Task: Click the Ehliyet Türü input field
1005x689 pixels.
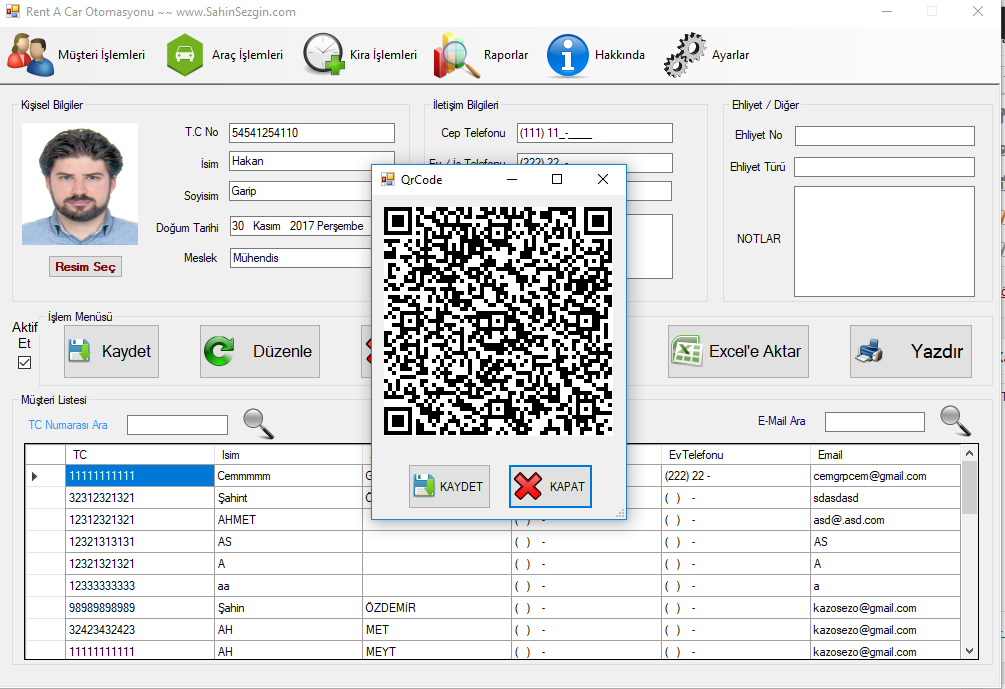Action: pos(885,167)
